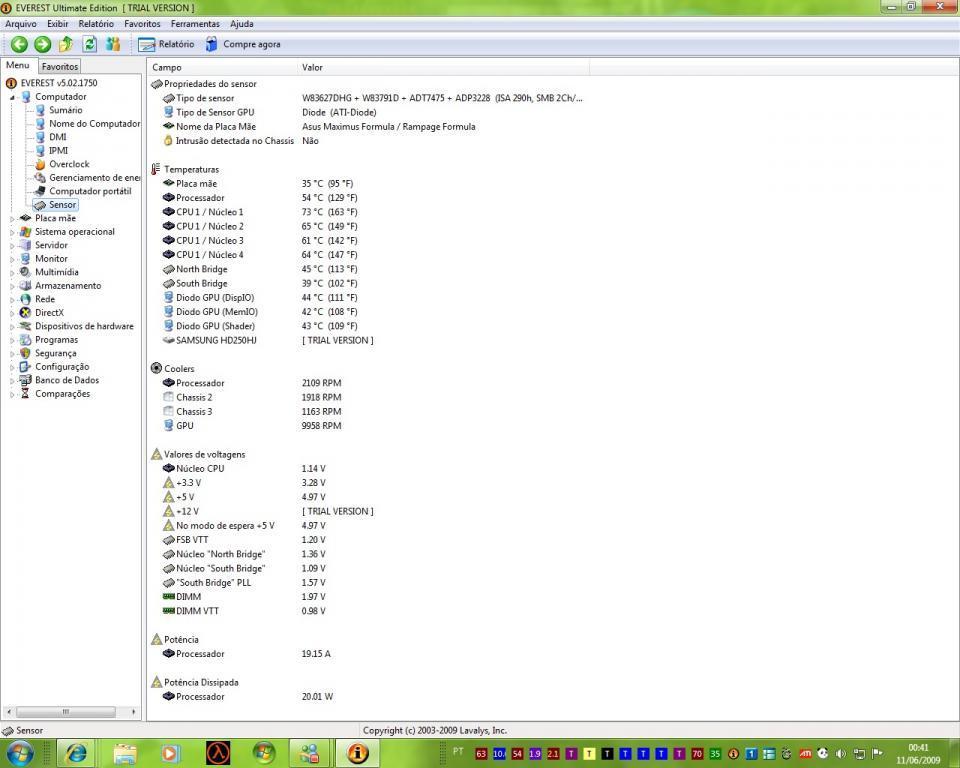Open the Ferramentas menu
960x768 pixels.
(195, 23)
